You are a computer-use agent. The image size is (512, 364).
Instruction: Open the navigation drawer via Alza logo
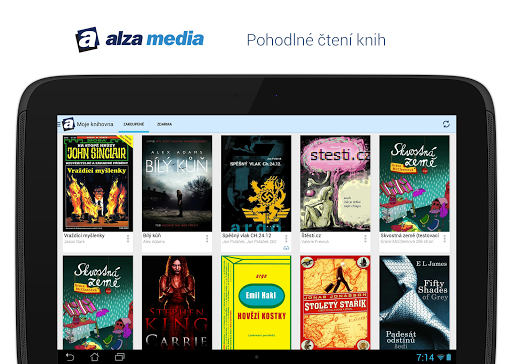click(x=68, y=124)
